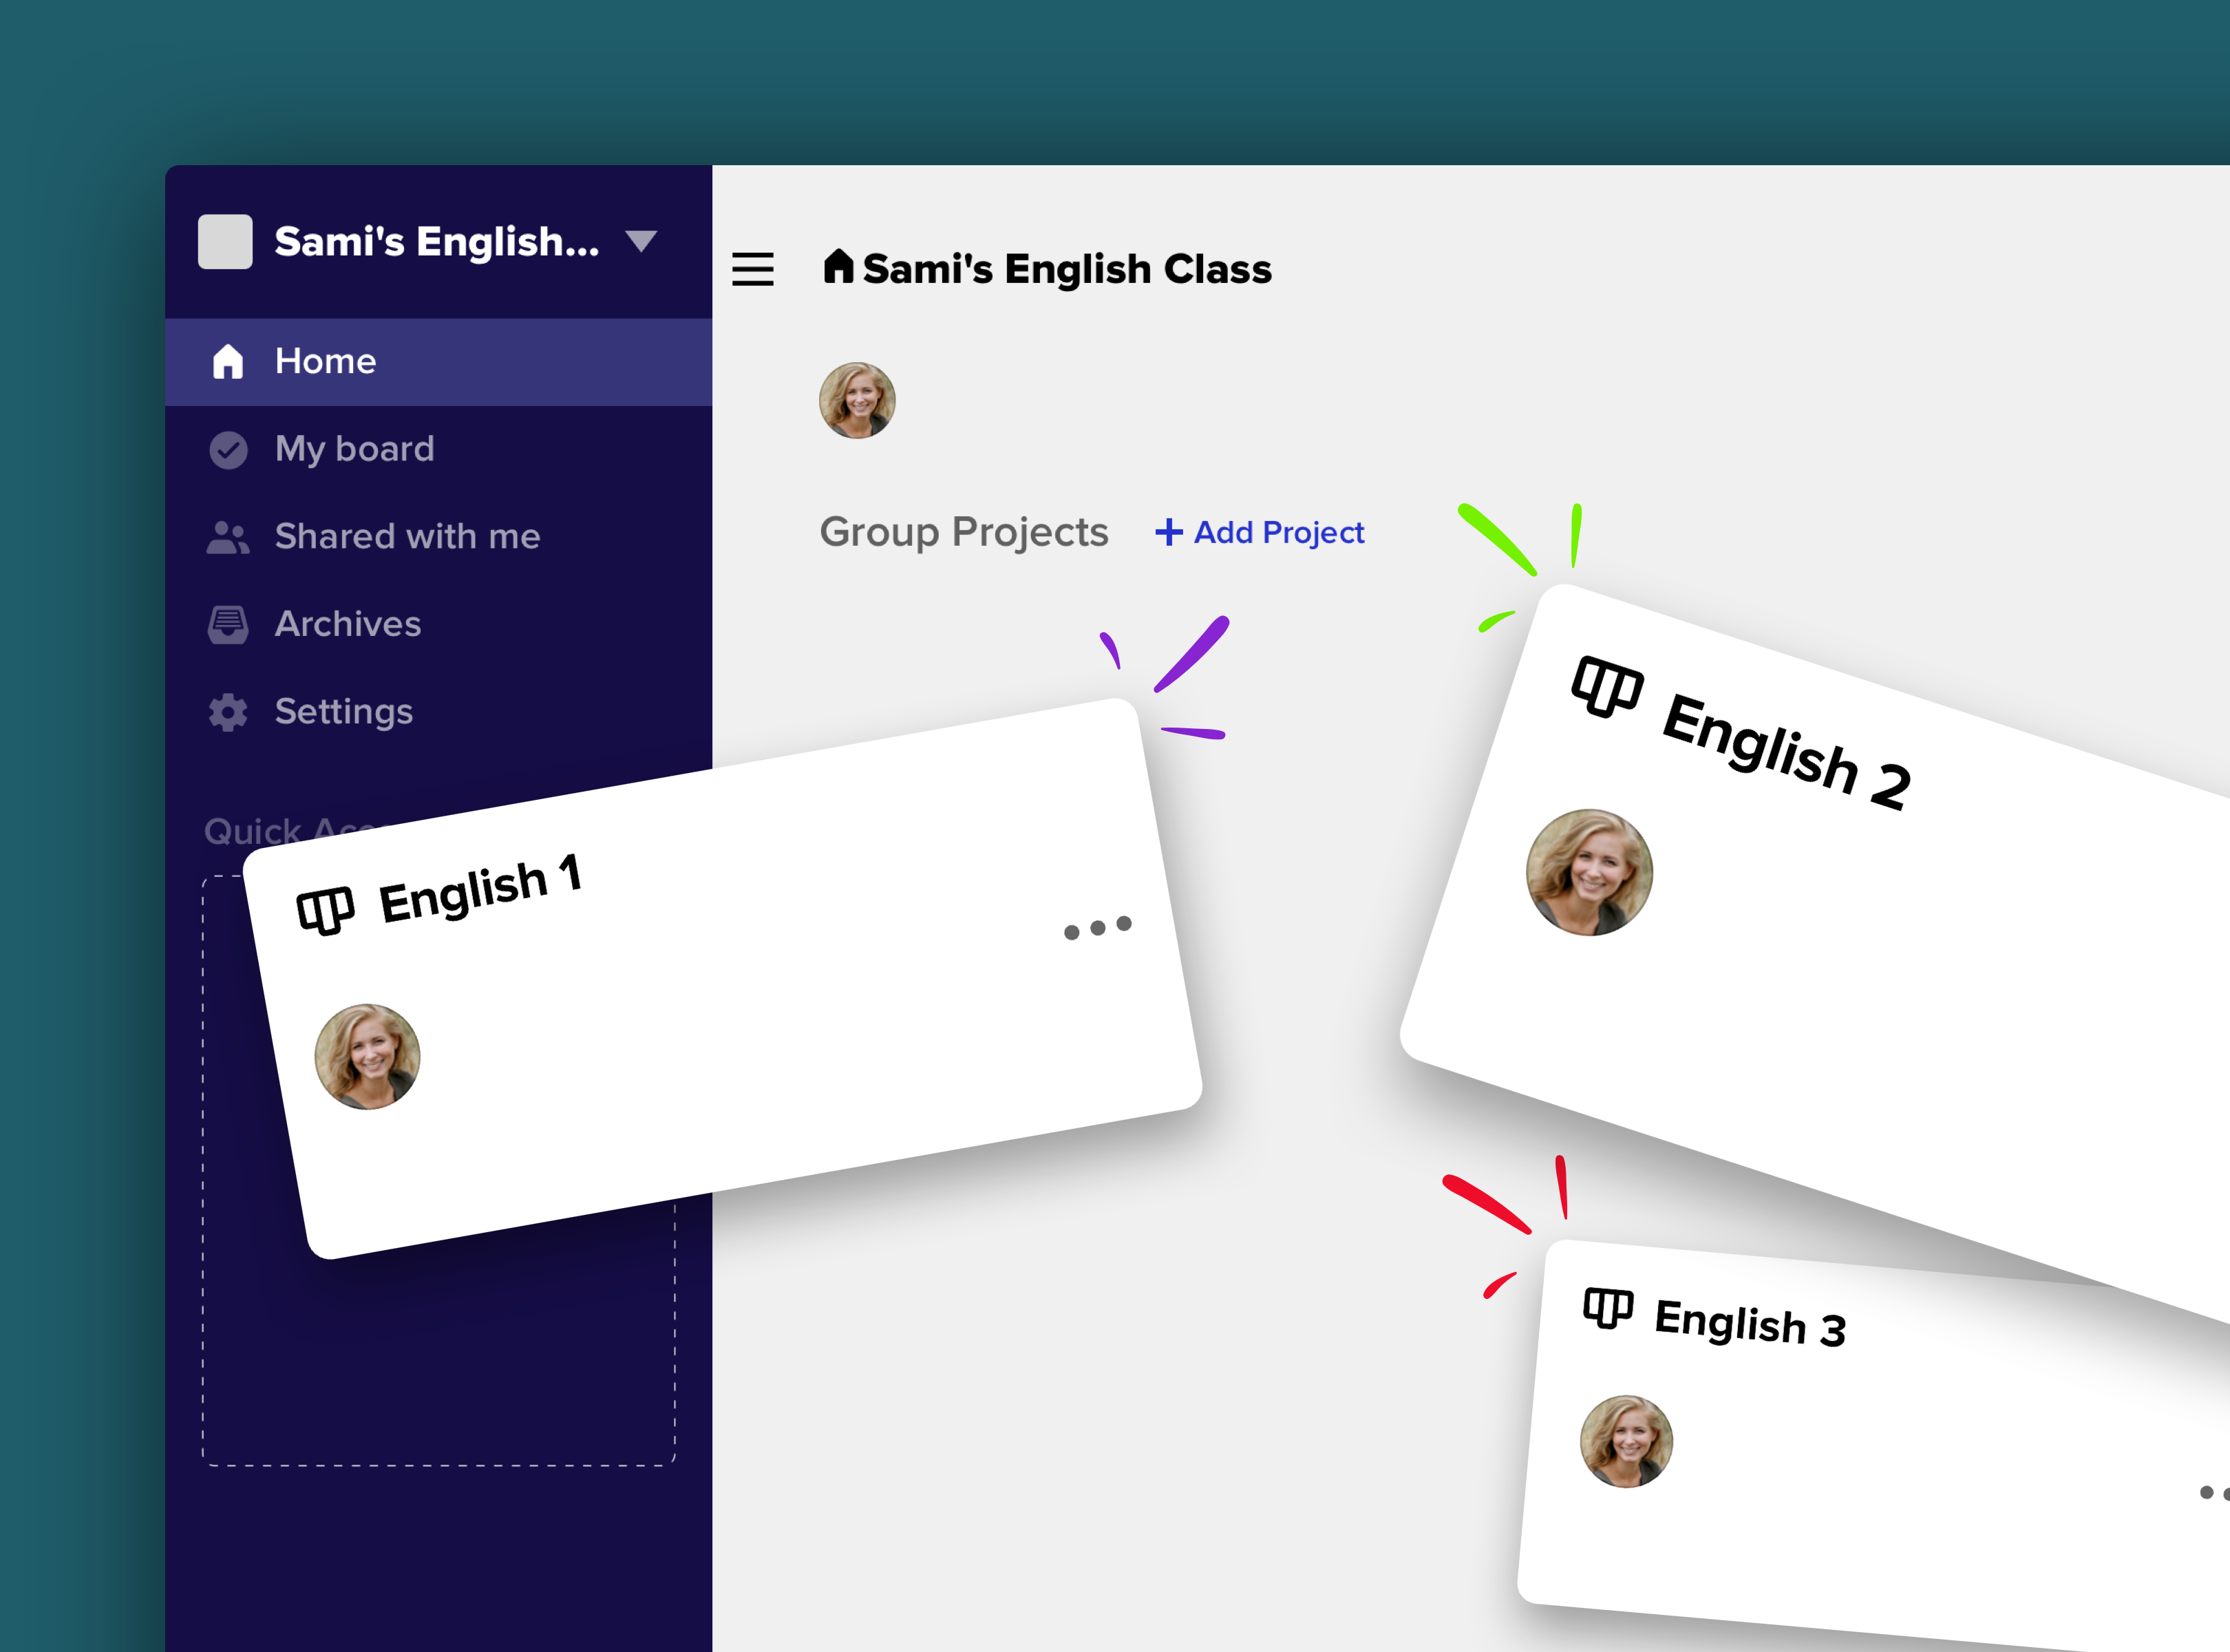The width and height of the screenshot is (2230, 1652).
Task: Click the board icon on English 3 card
Action: pos(1608,1308)
